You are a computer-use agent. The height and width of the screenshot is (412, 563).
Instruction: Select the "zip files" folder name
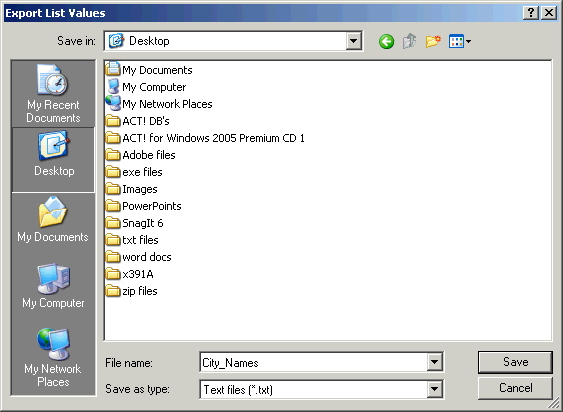(x=140, y=291)
